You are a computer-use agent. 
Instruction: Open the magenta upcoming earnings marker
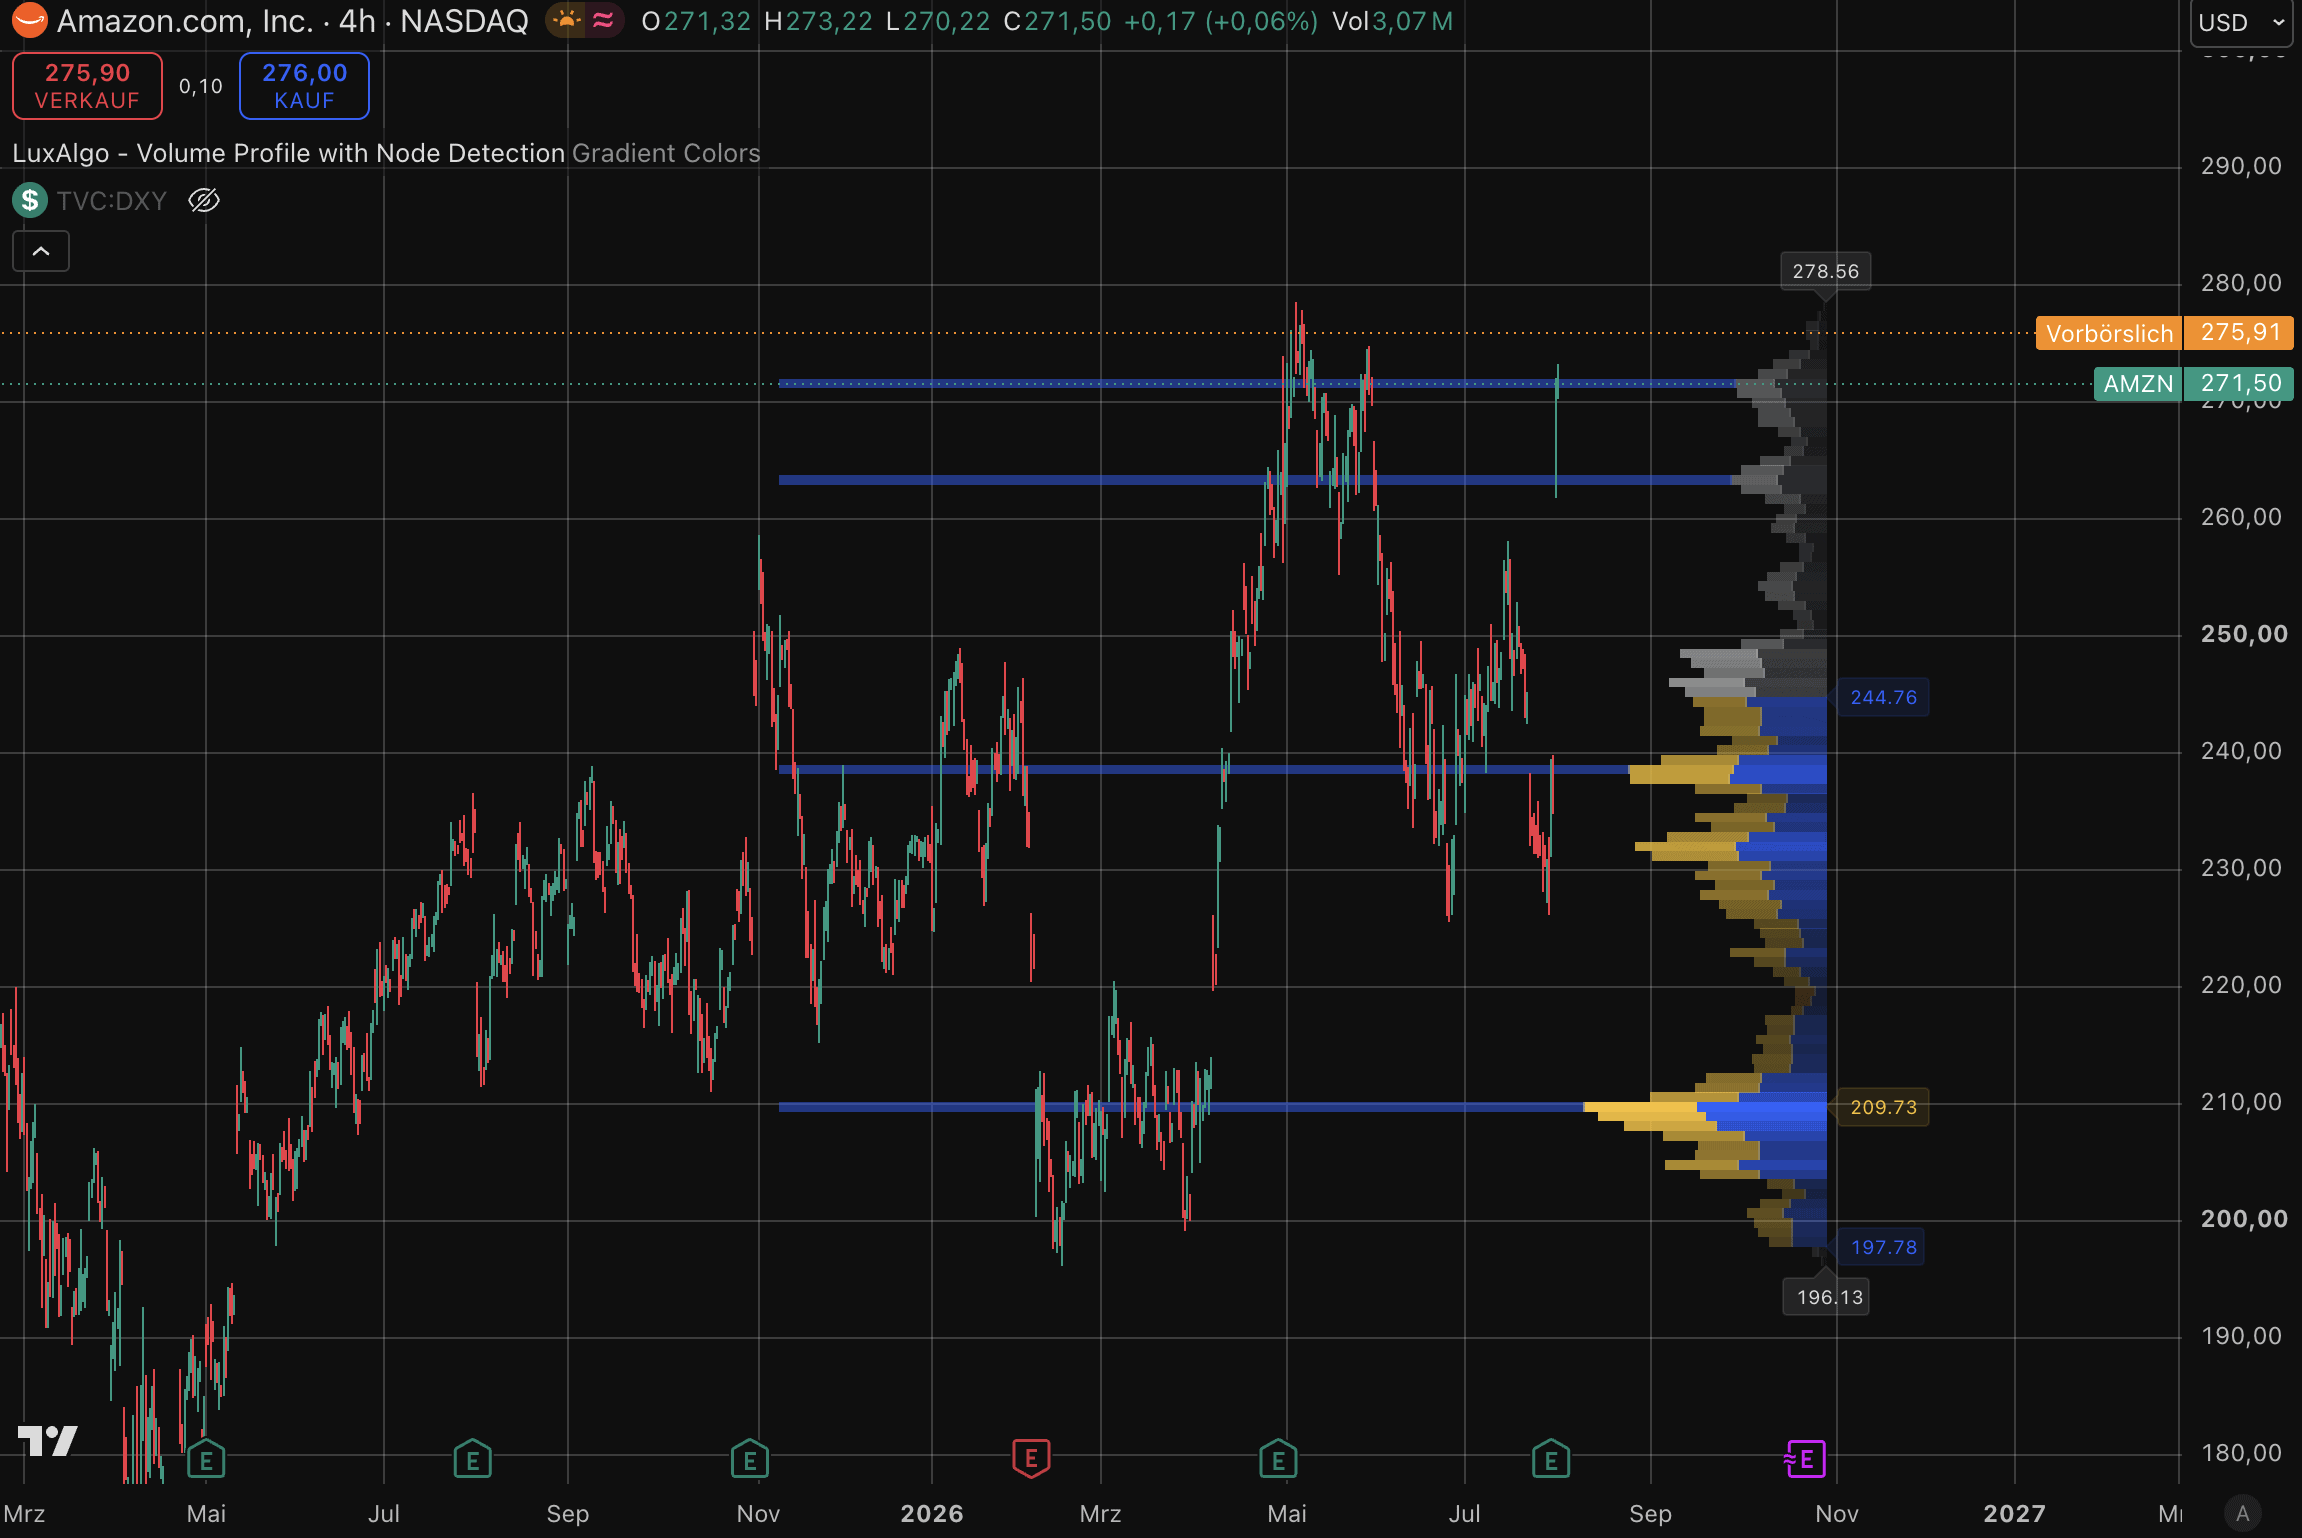1805,1459
